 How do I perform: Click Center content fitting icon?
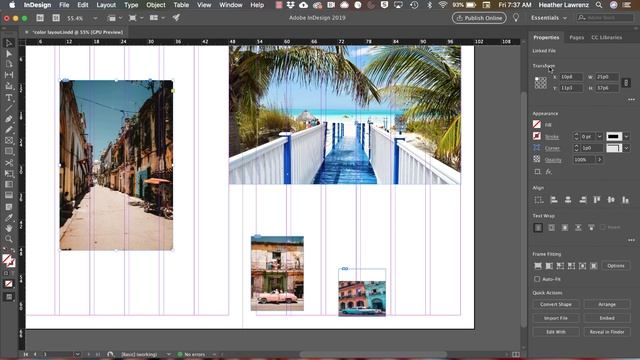point(582,266)
